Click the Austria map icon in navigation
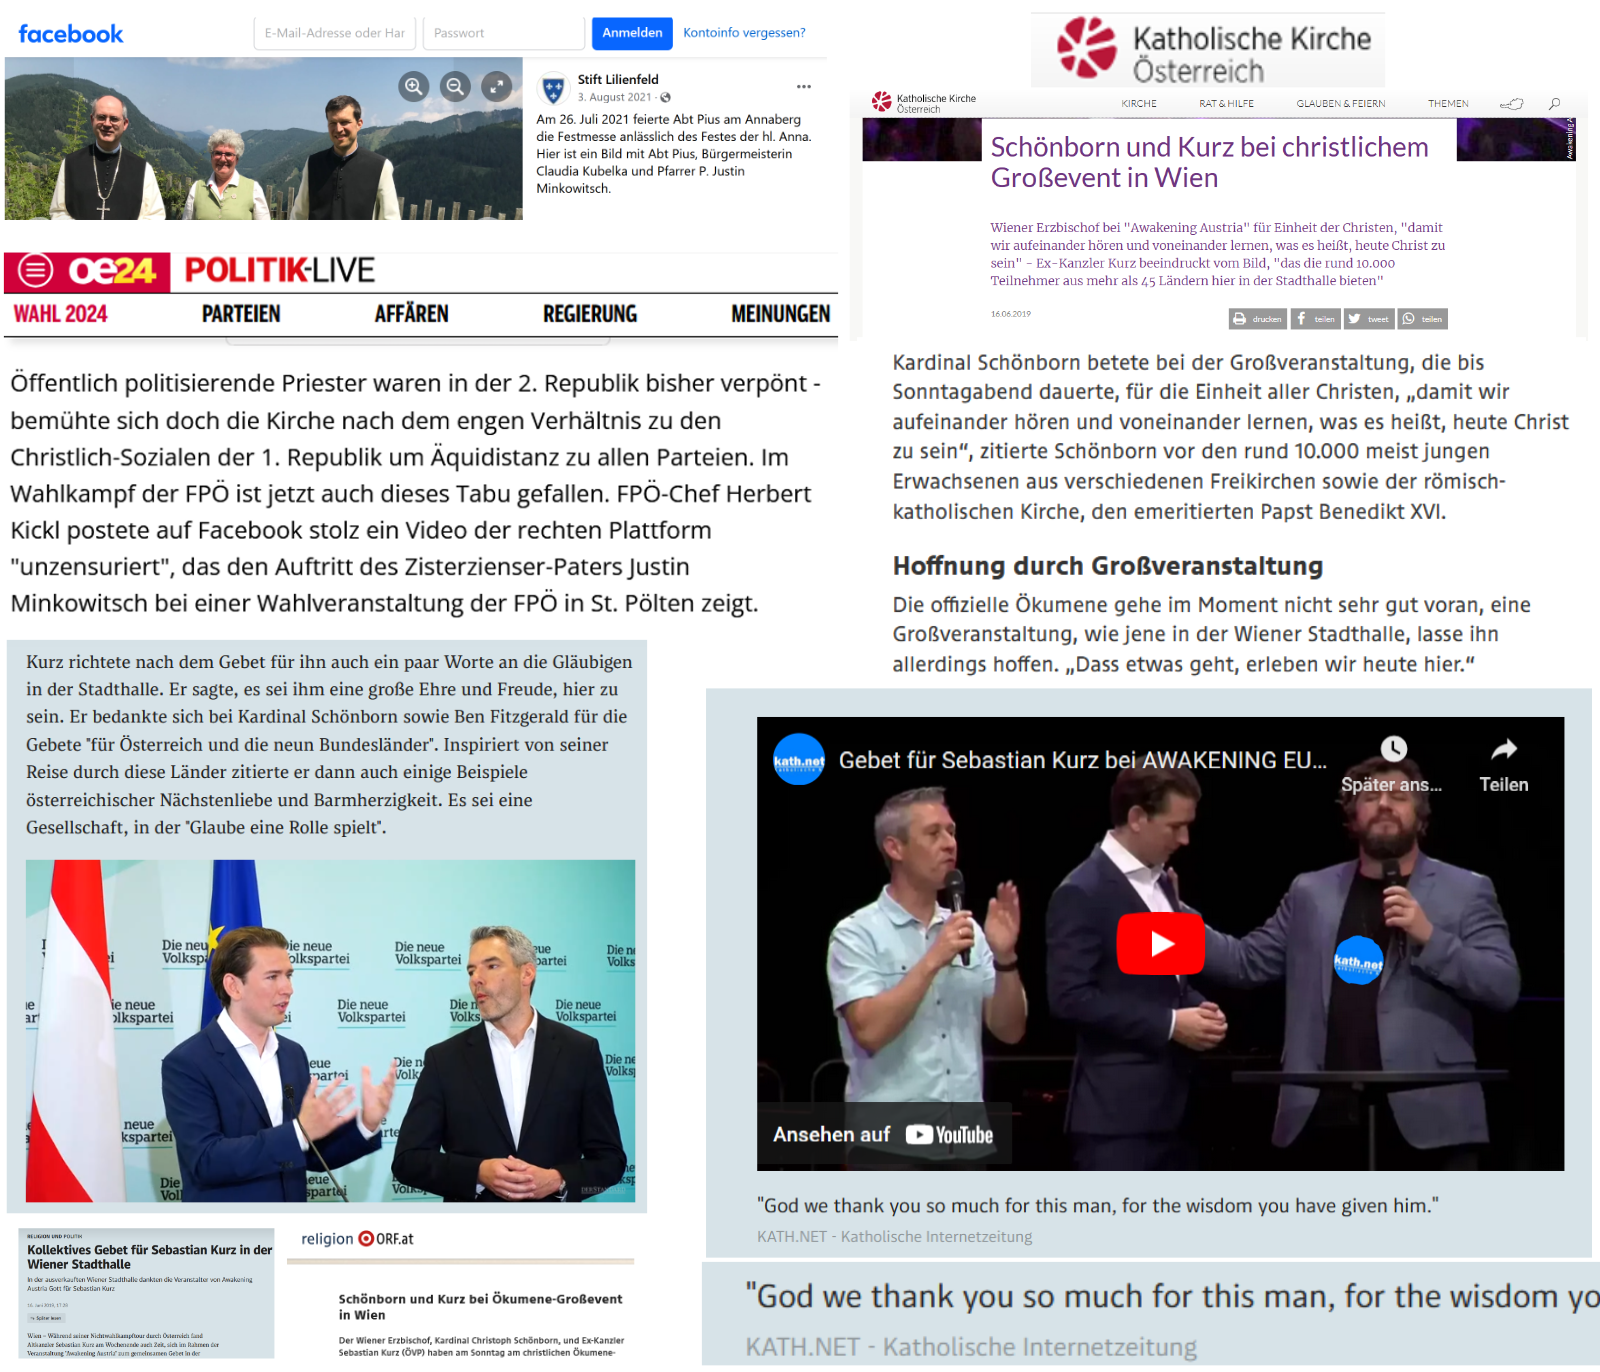This screenshot has width=1600, height=1372. tap(1511, 104)
